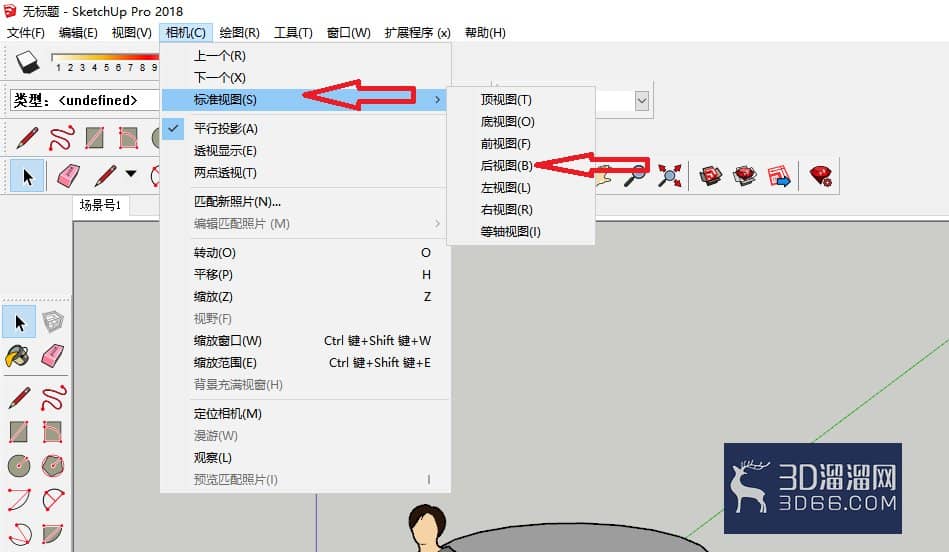Screen dimensions: 949x552
Task: Open the 绘图(R) Draw menu
Action: coord(240,33)
